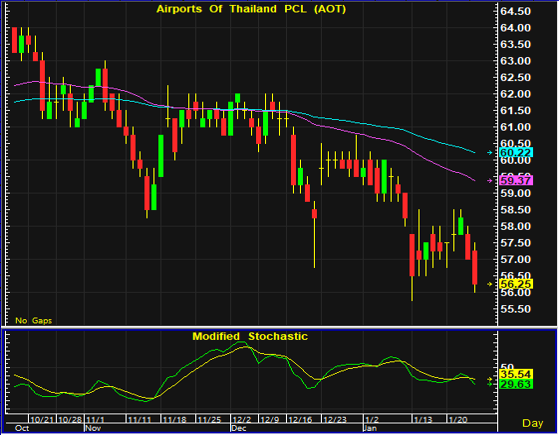Click the 1/2 date label

[x=372, y=419]
